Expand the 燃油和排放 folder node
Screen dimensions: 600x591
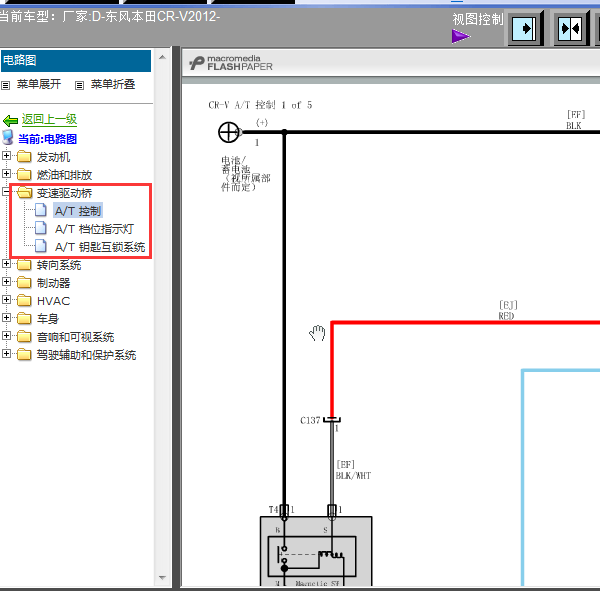(6, 173)
